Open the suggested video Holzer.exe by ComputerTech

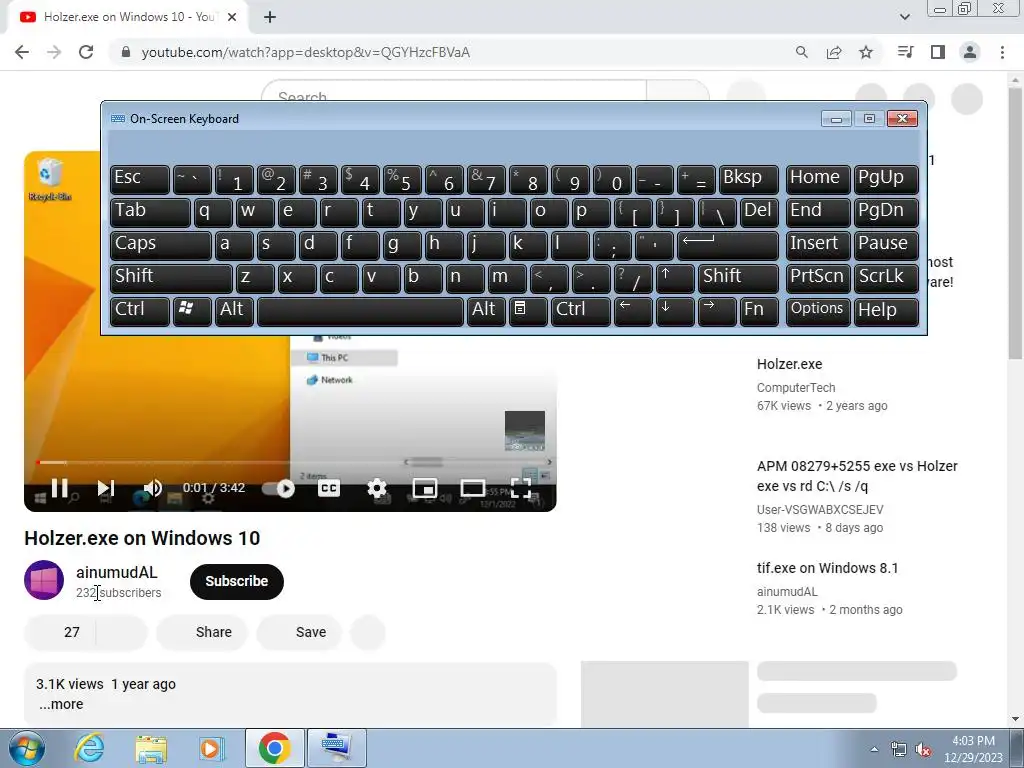tap(790, 364)
